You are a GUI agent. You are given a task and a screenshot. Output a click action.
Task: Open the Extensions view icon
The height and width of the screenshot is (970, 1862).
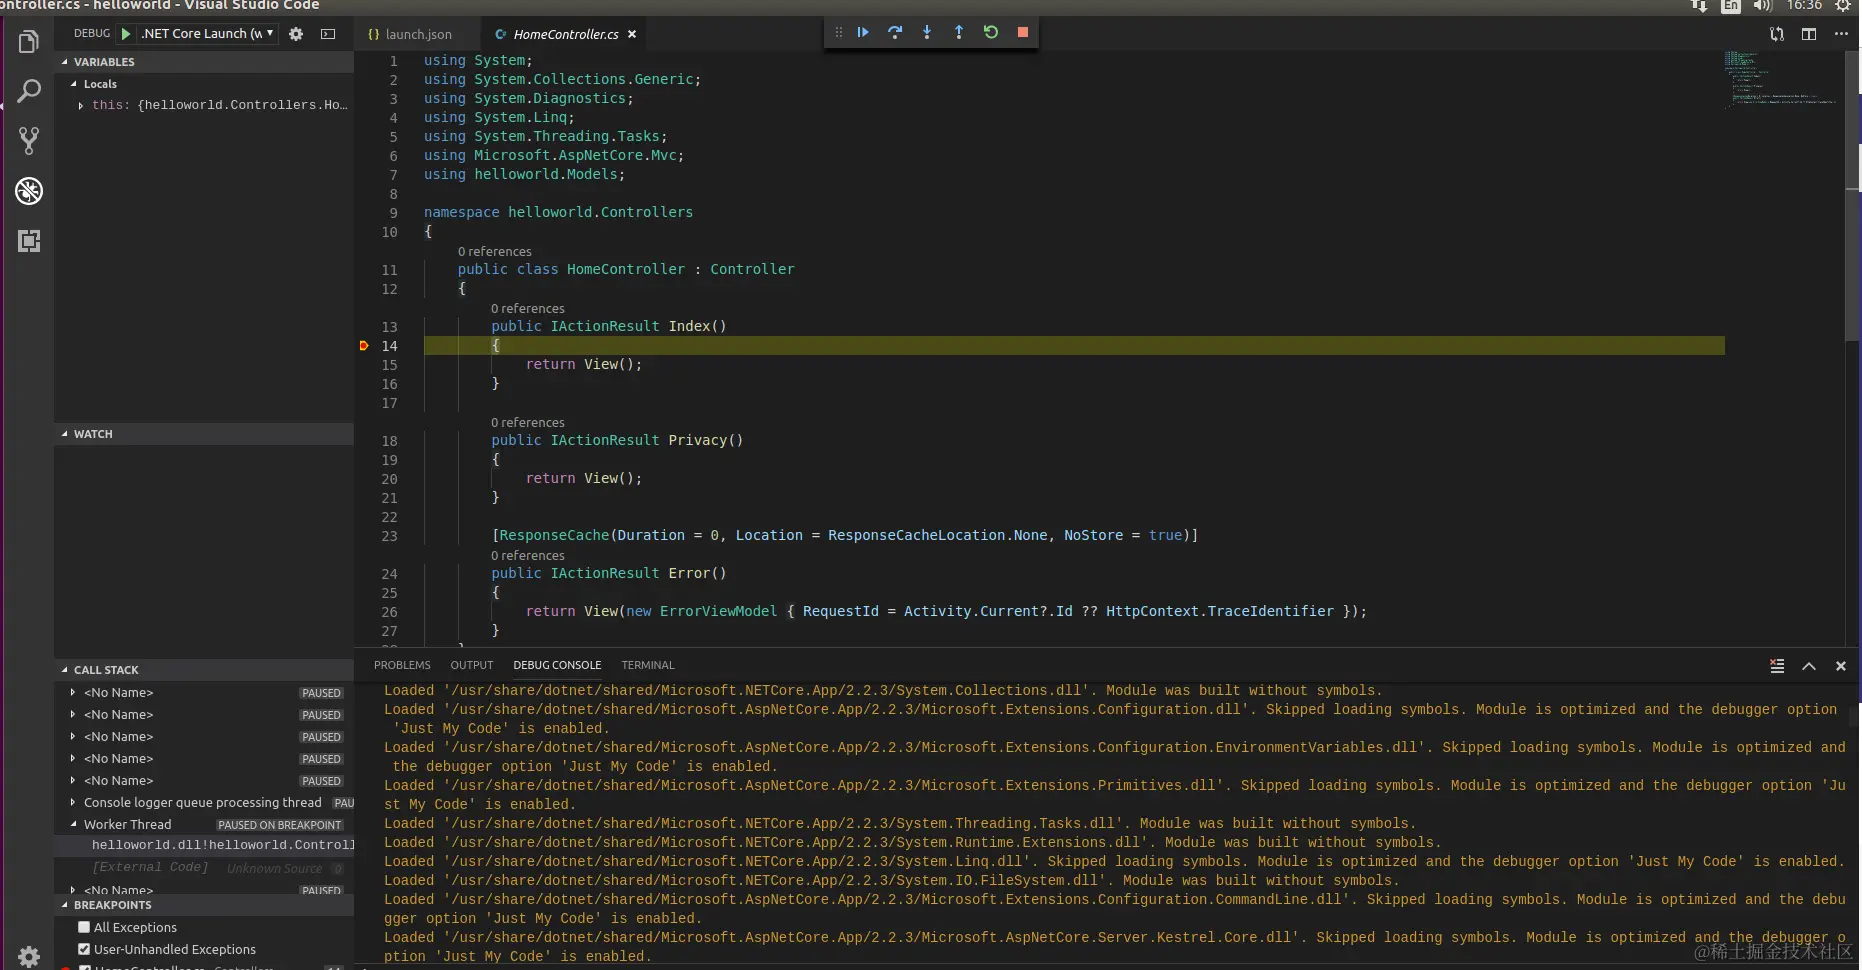(29, 241)
